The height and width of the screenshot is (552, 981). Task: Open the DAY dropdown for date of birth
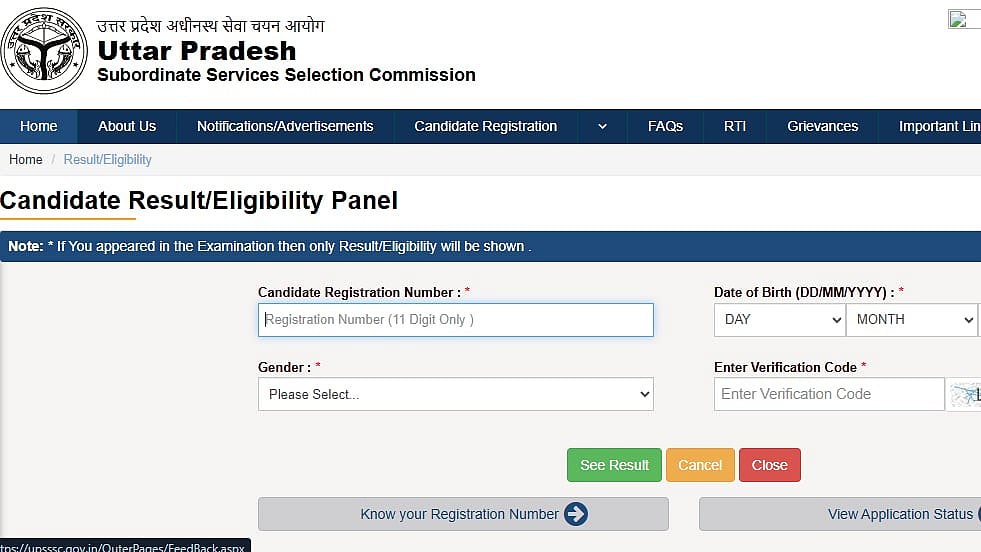coord(780,320)
